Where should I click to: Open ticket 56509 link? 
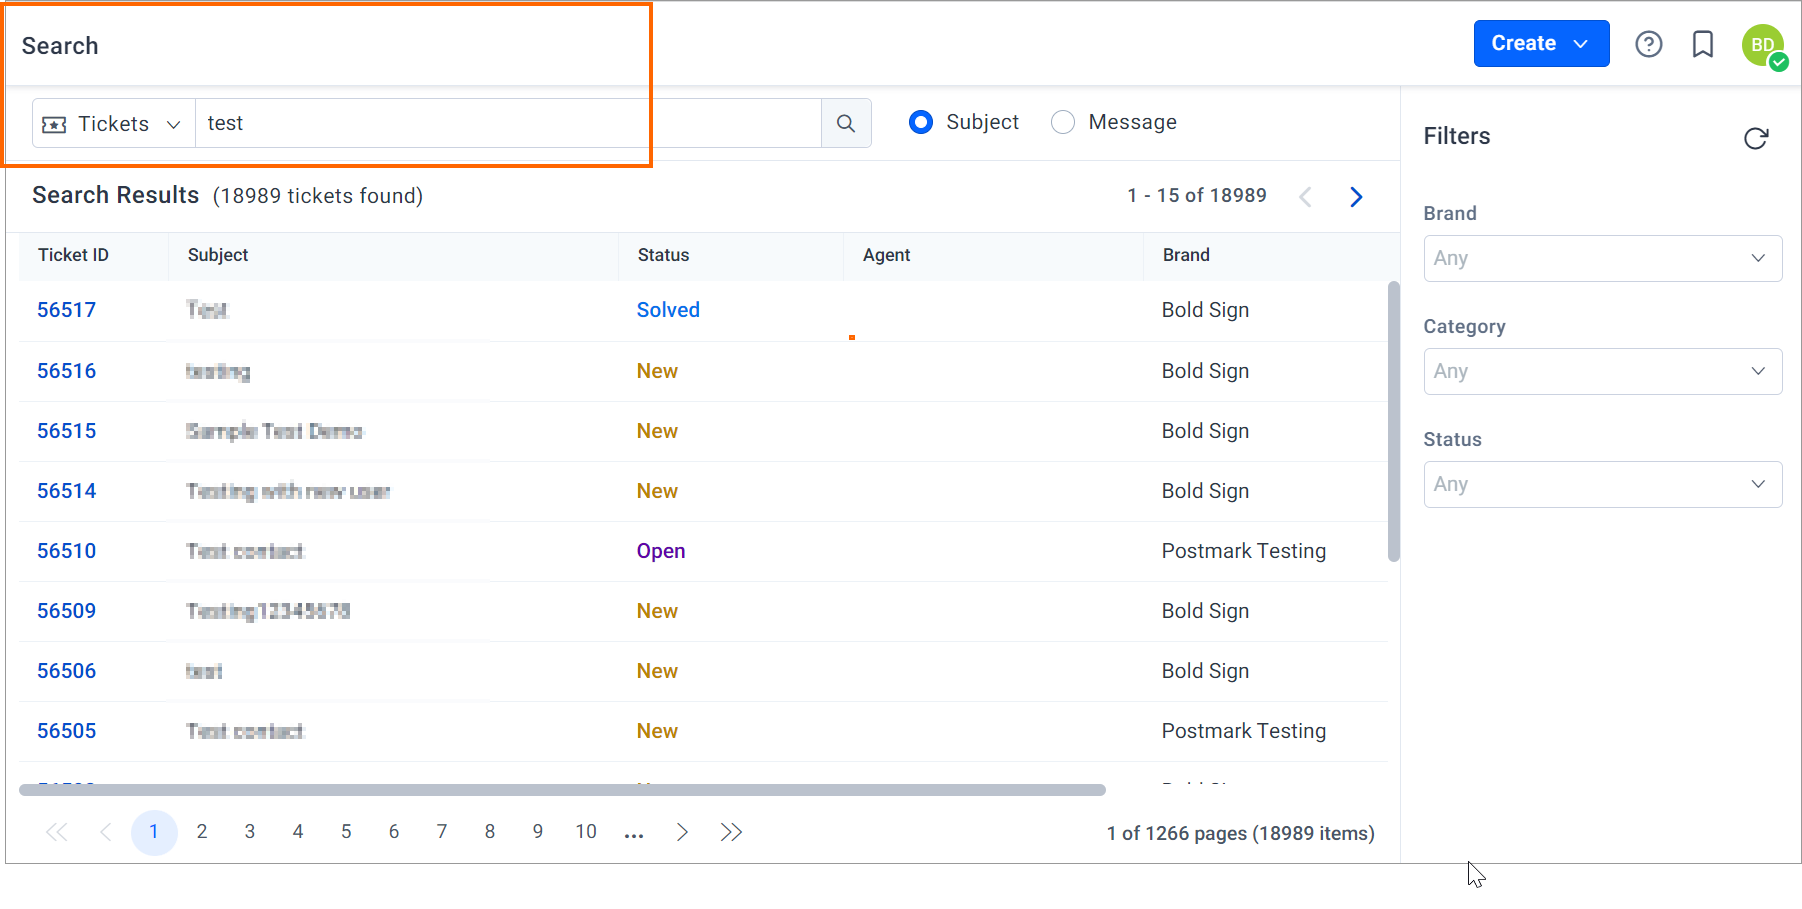[67, 611]
